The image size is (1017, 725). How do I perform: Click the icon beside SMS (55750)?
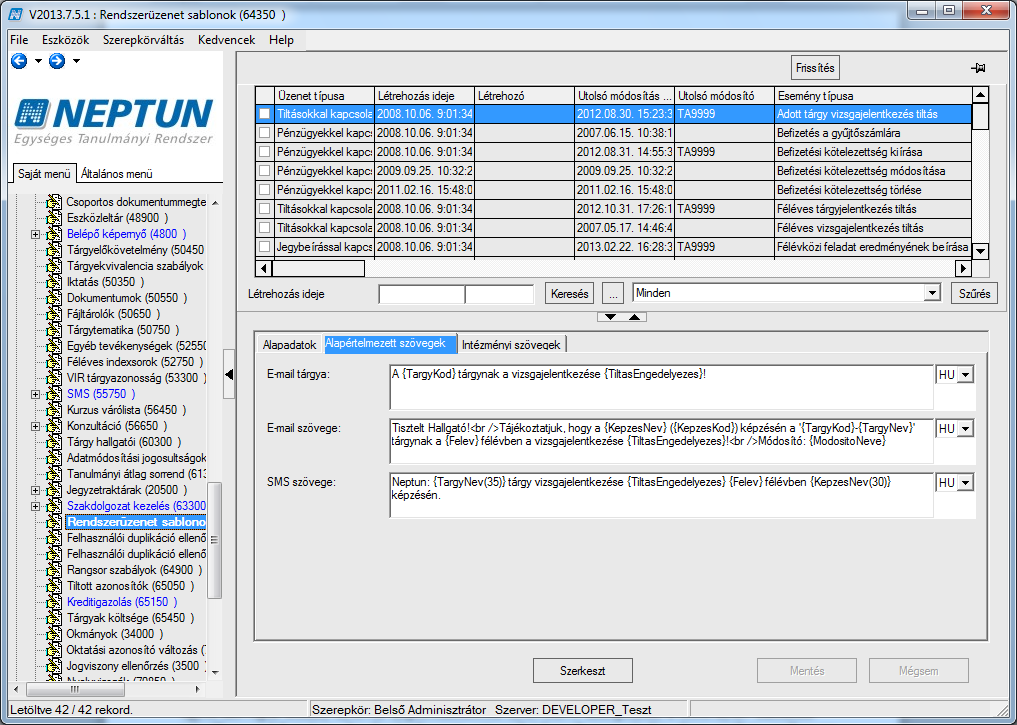point(55,394)
